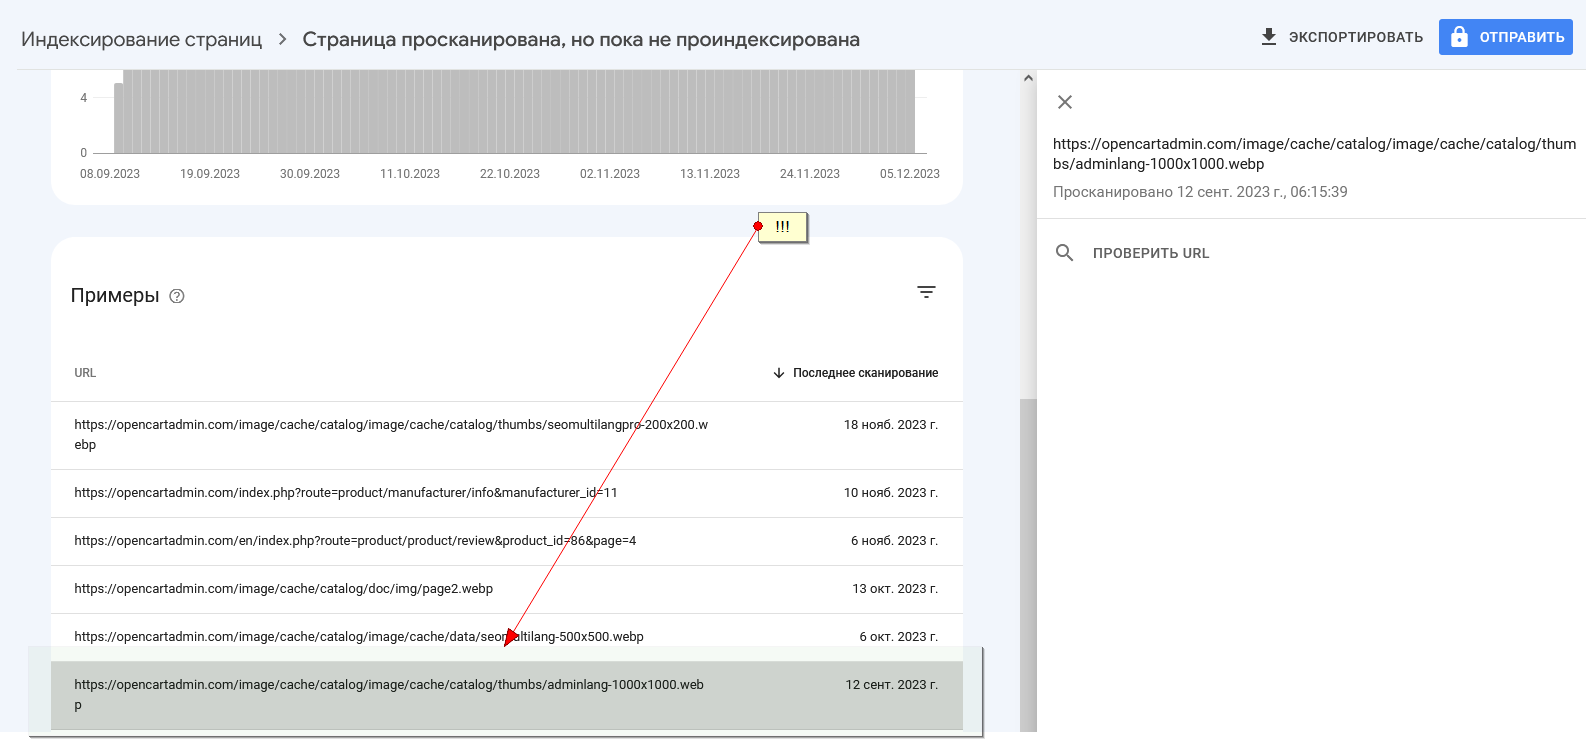Click chart axis date 08.09.2023
This screenshot has height=746, width=1586.
(x=110, y=174)
